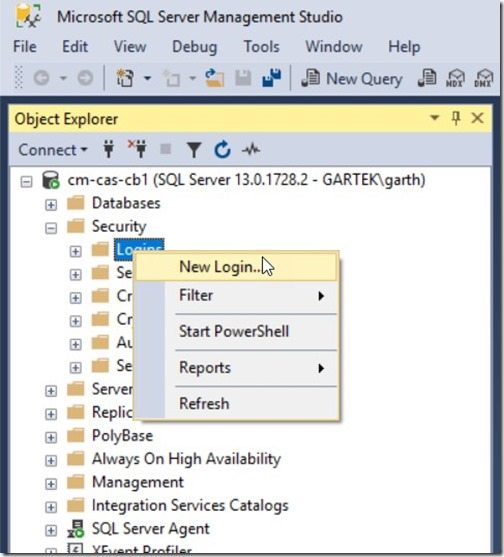Collapse the cm-cas-cb1 server node

(26, 182)
